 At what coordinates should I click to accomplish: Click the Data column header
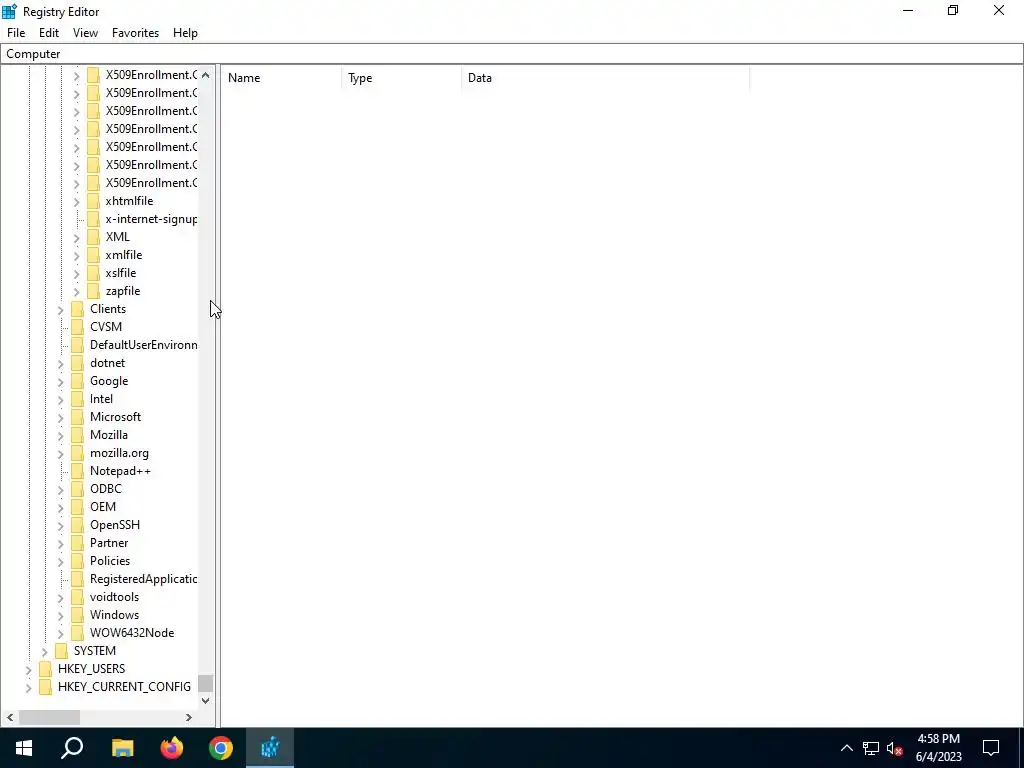[605, 78]
